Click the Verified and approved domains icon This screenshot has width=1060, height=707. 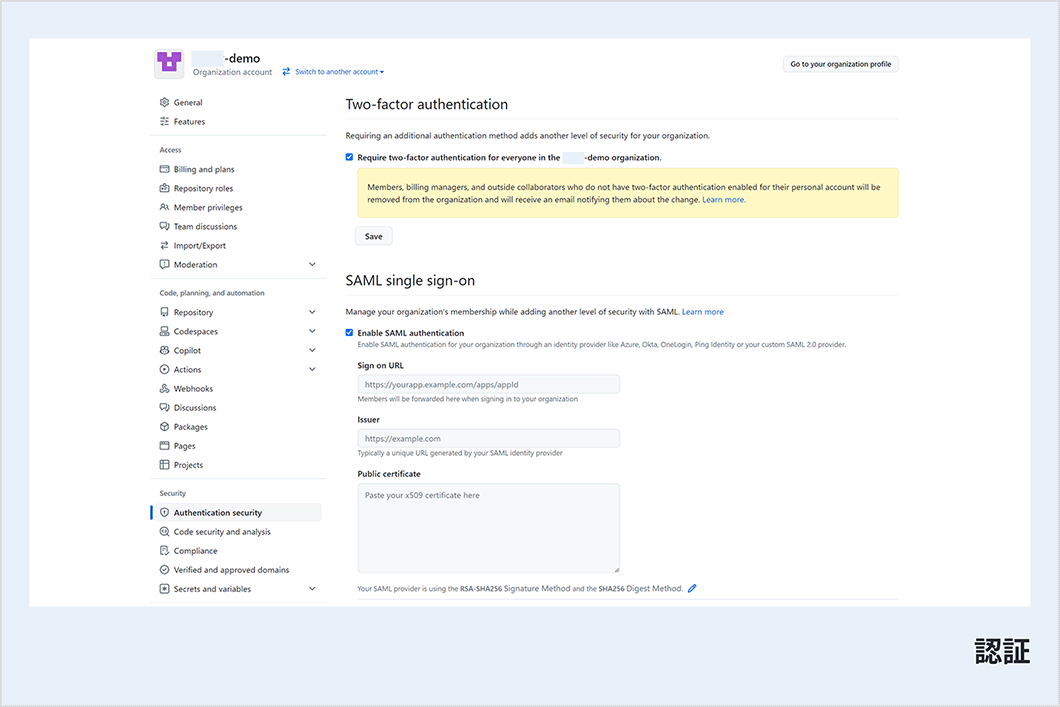tap(165, 570)
